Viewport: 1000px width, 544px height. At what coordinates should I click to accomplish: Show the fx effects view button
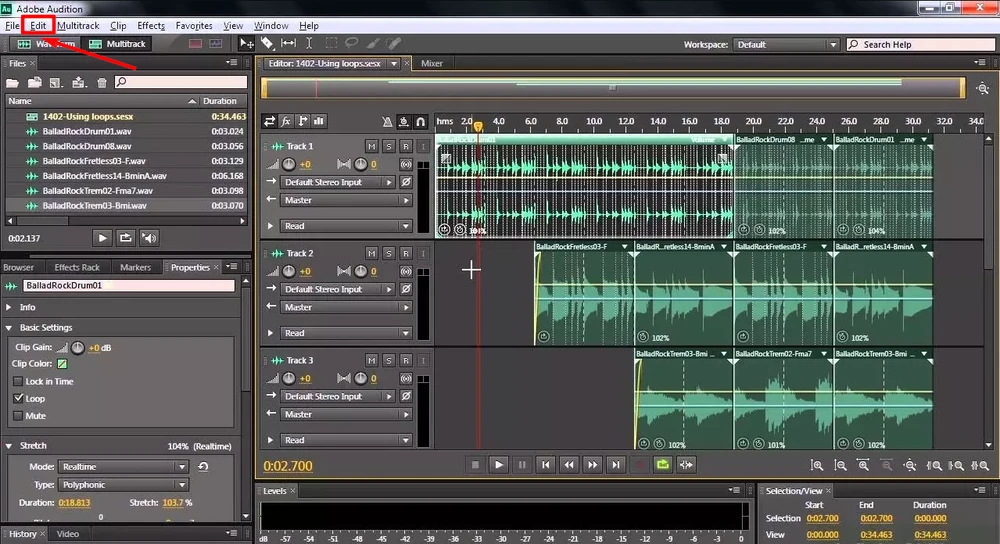[x=286, y=121]
